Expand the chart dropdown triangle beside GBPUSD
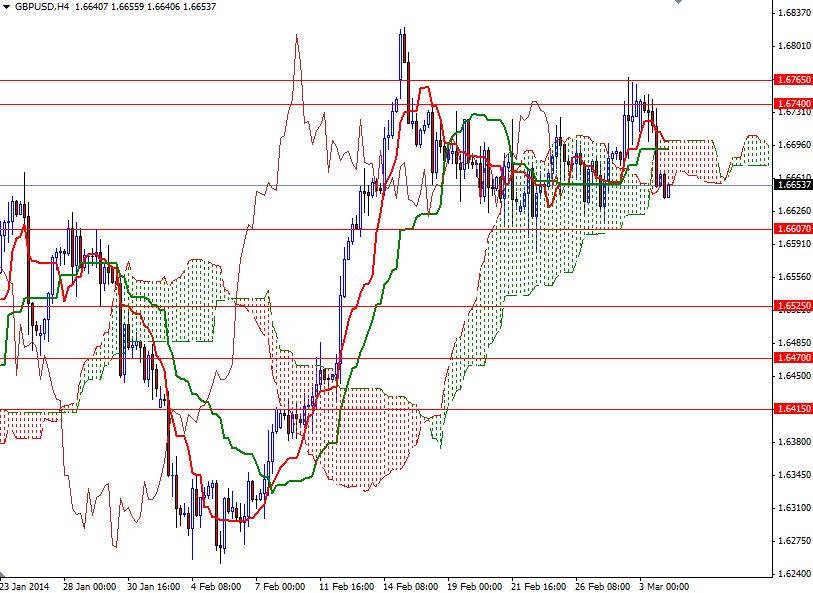Screen dimensions: 813x593 pos(8,9)
